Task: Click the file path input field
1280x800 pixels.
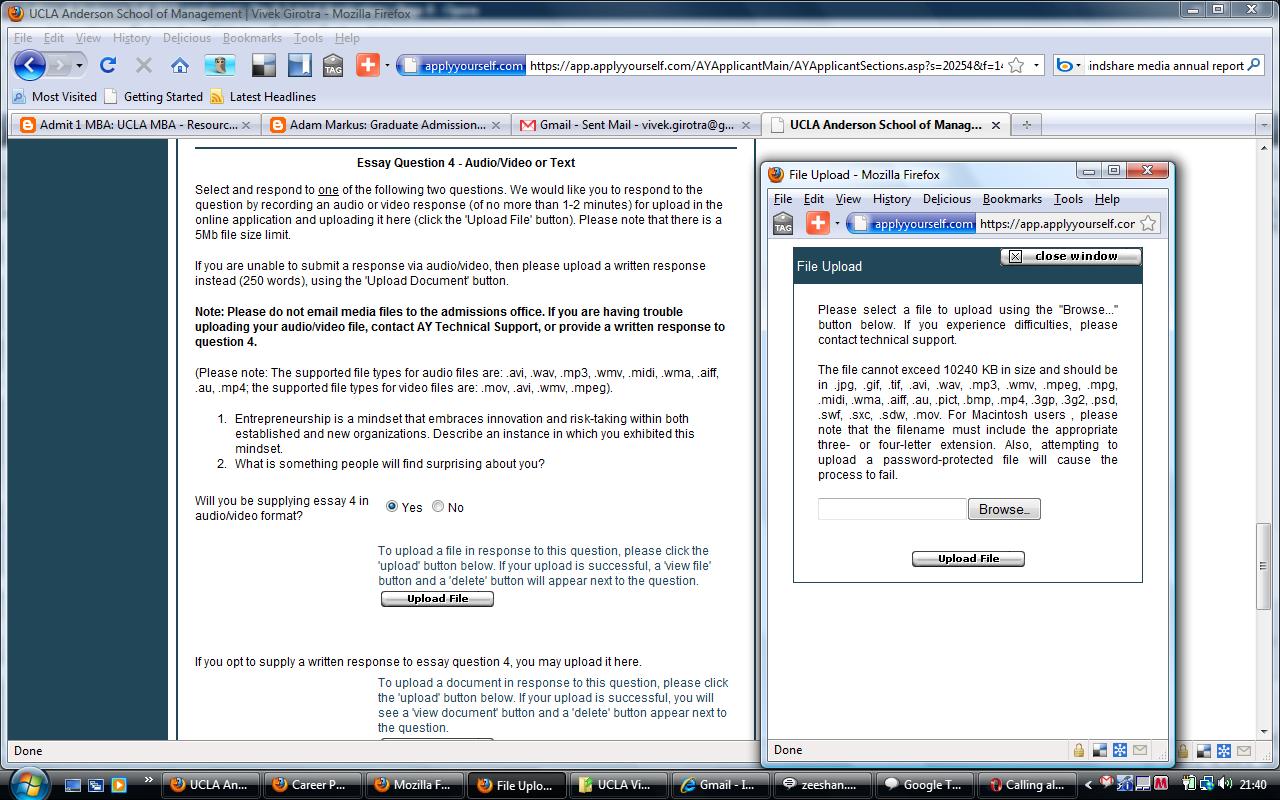Action: coord(892,509)
